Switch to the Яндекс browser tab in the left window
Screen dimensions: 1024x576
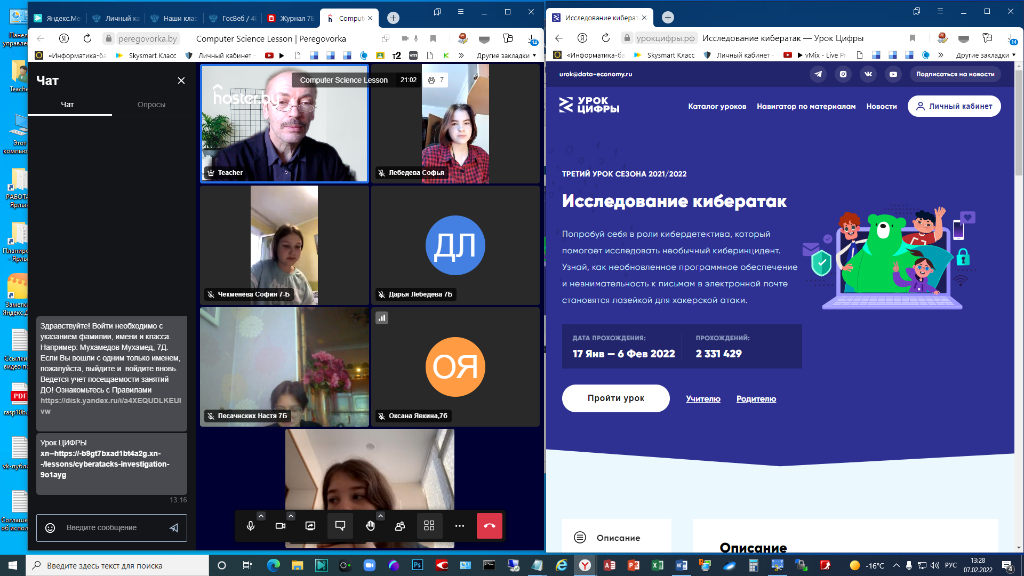tap(57, 18)
